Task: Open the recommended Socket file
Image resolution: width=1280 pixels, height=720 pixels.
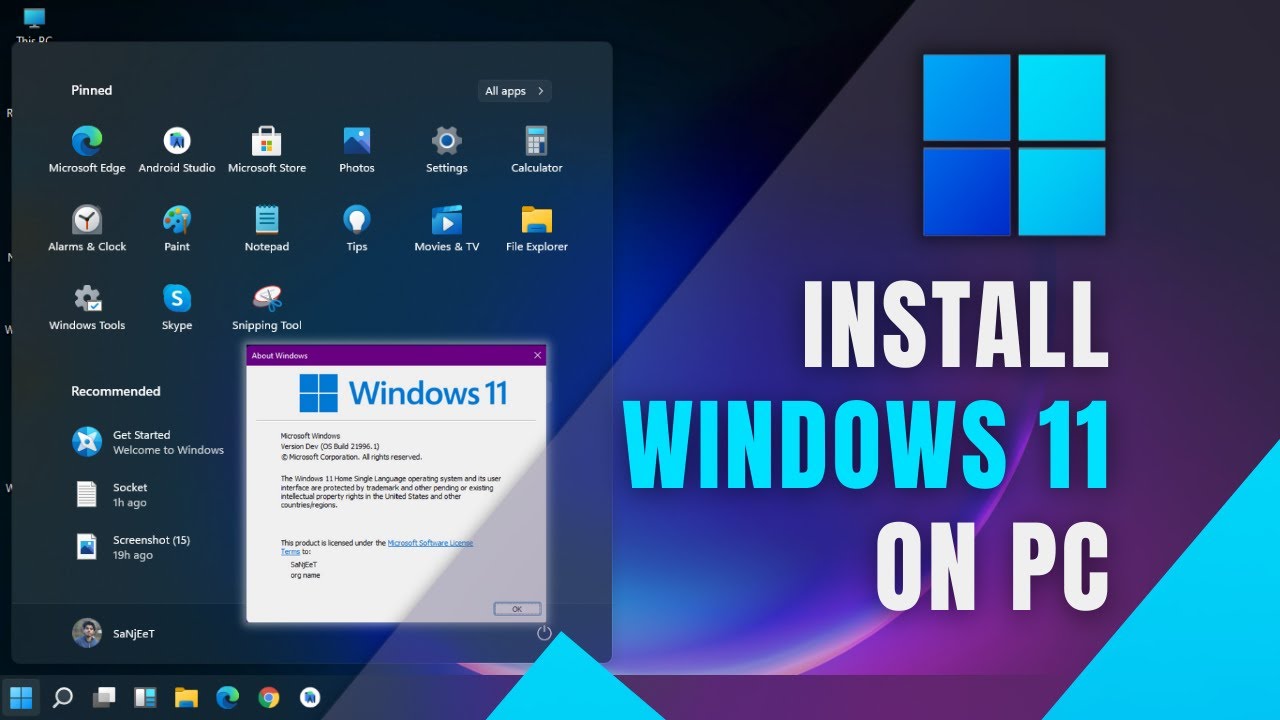Action: click(x=112, y=495)
